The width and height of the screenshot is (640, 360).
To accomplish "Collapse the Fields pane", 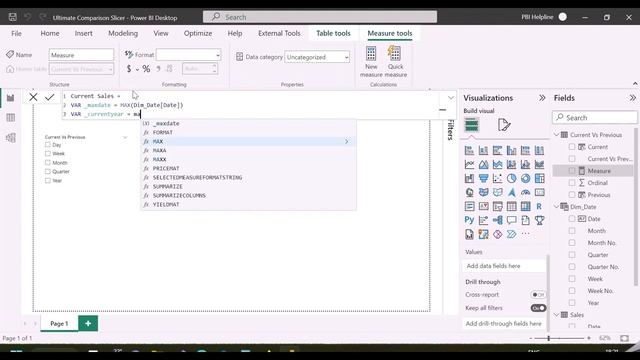I will coord(632,98).
